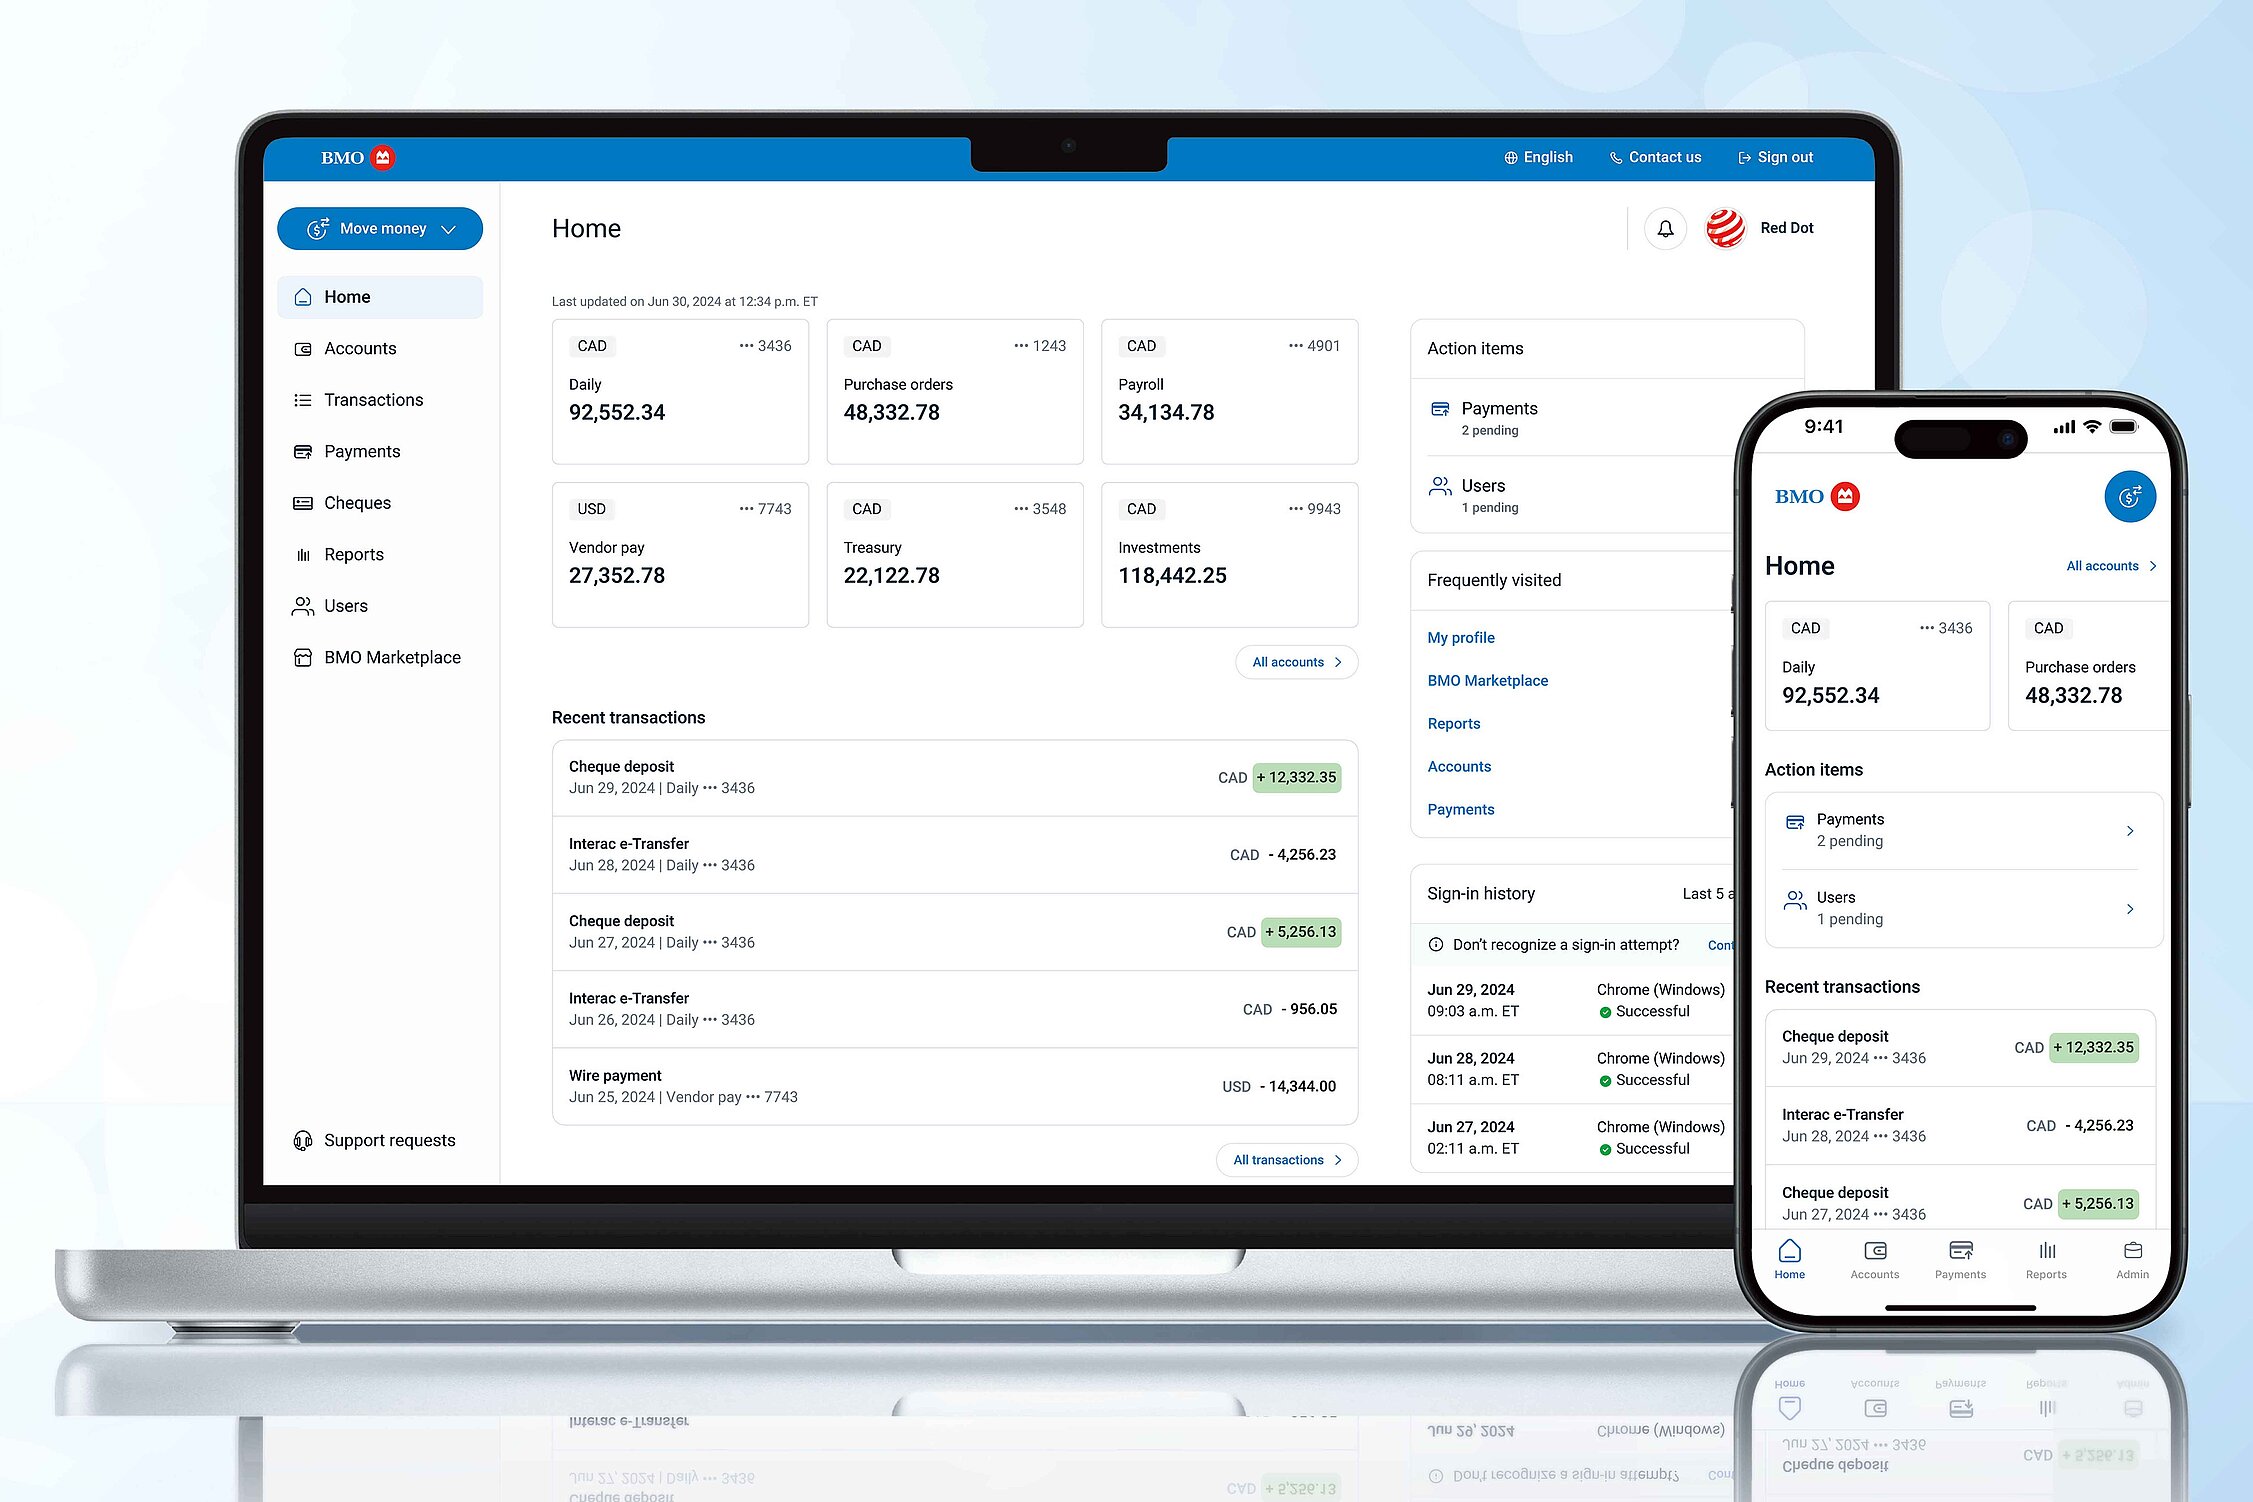2253x1502 pixels.
Task: Open phone Payments pending chevron
Action: 2129,831
